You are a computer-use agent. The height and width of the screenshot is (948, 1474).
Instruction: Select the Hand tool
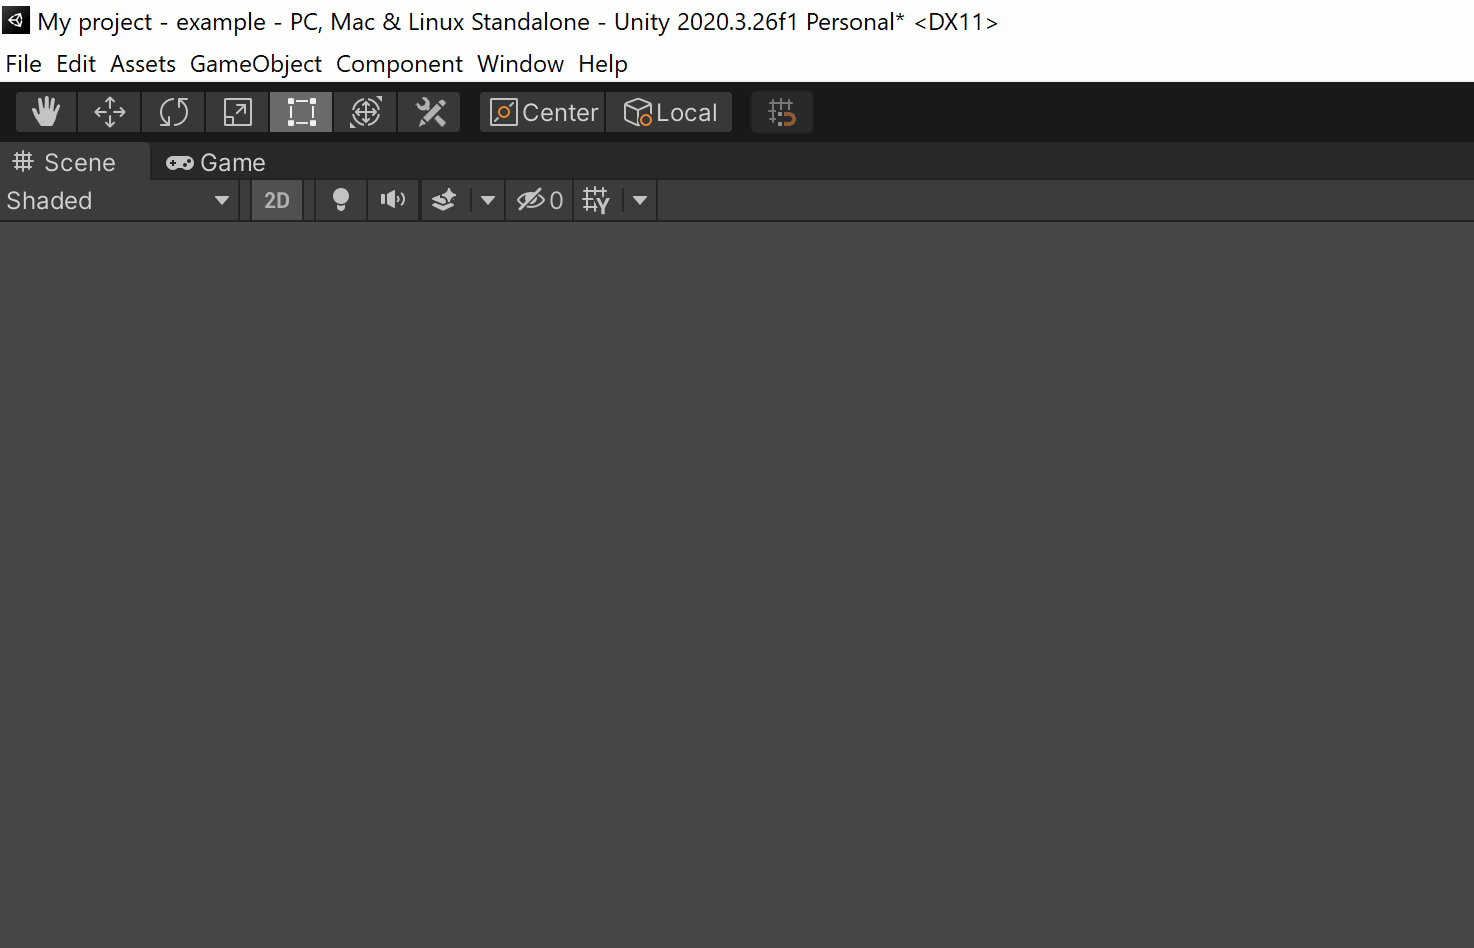(x=46, y=112)
